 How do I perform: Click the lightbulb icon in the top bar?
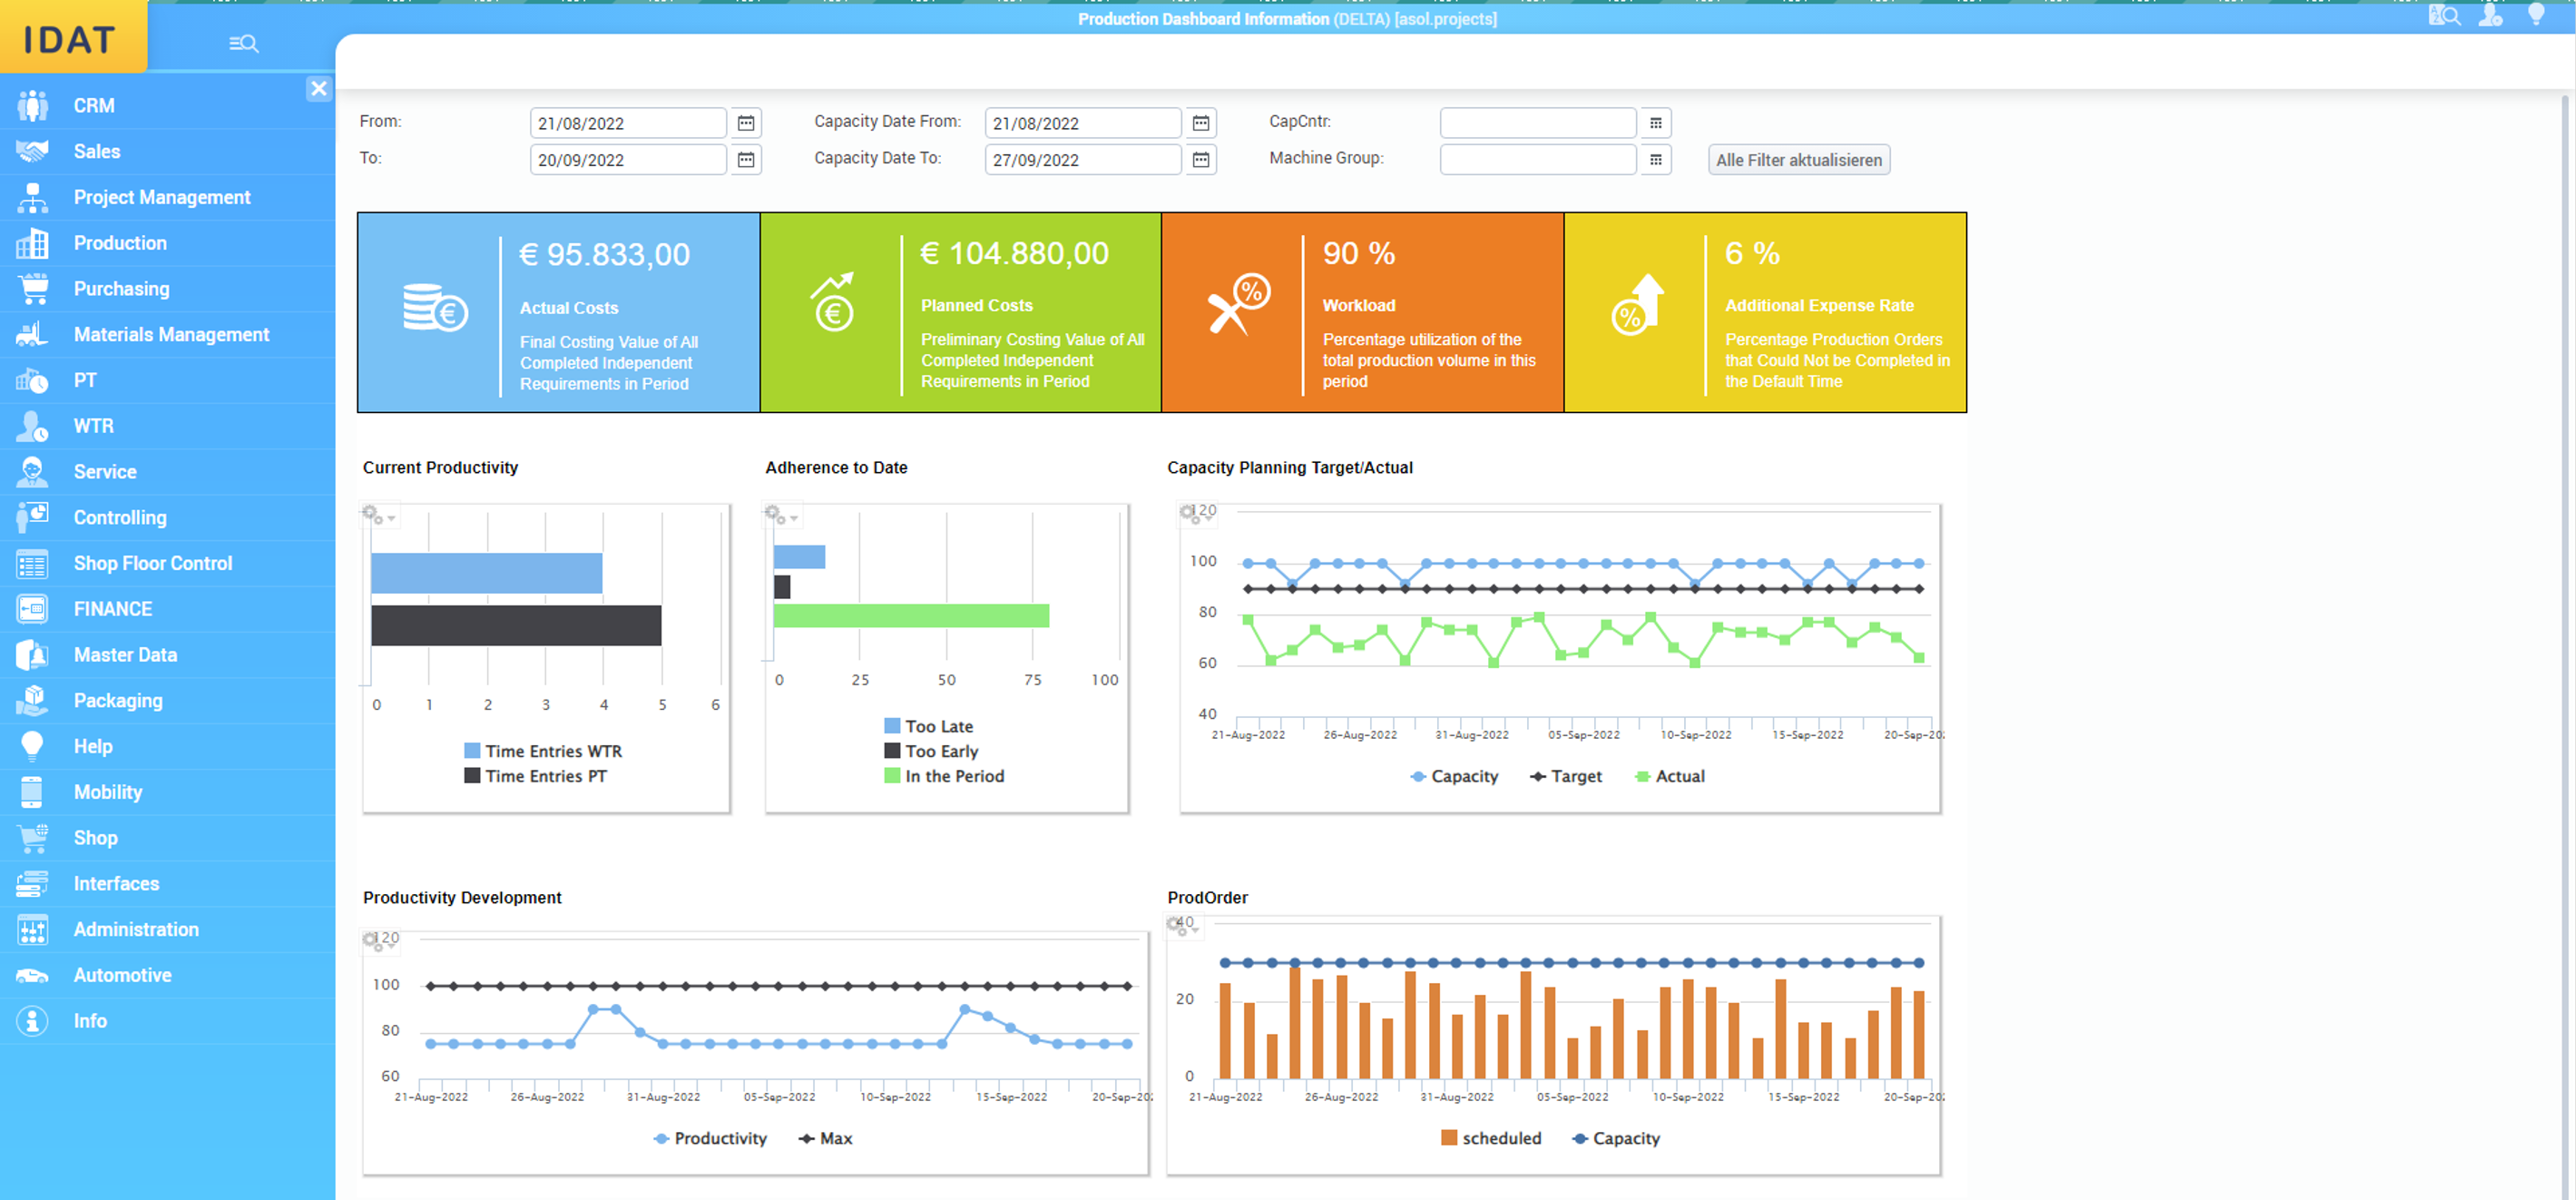(x=2535, y=15)
